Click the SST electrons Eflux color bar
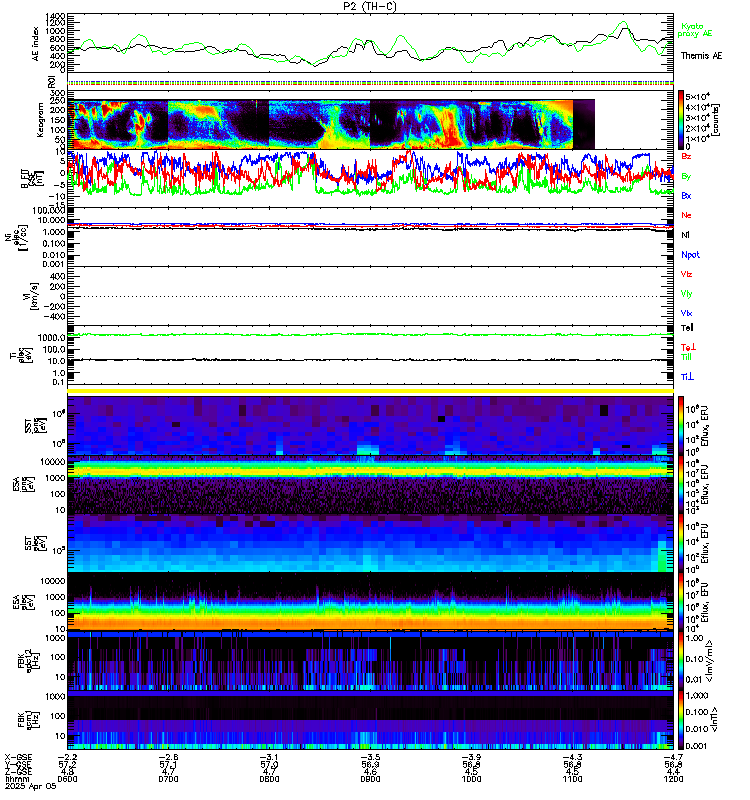750x800 pixels. (681, 543)
